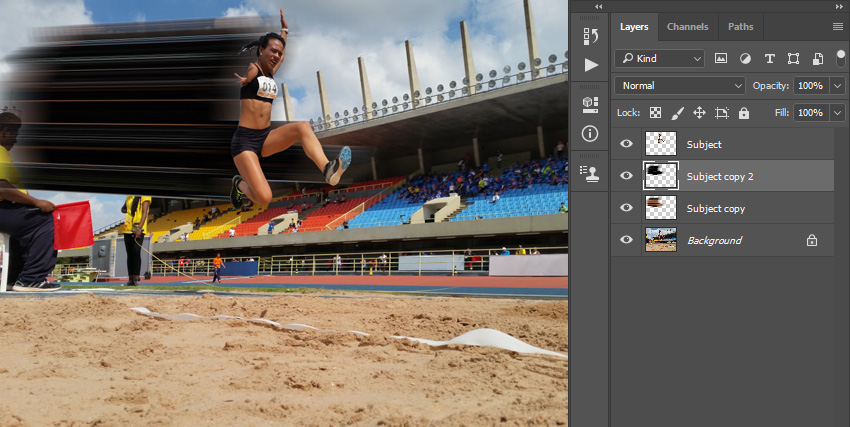Select the layer named Background
Screen dimensions: 850x427
point(714,241)
